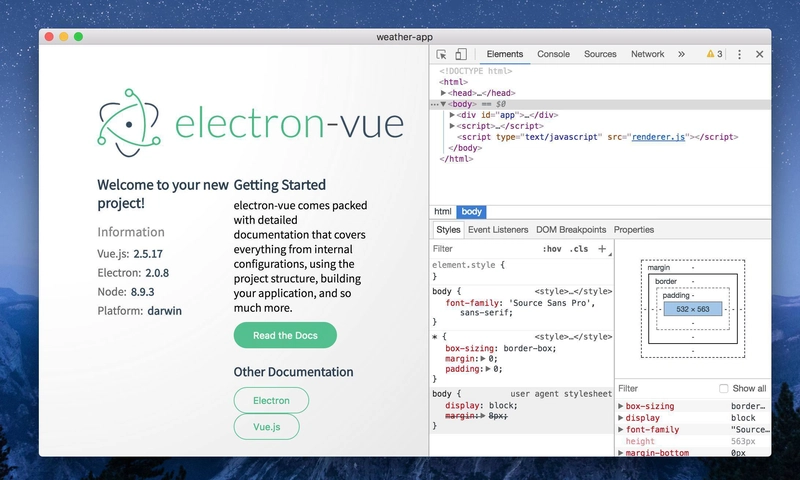The height and width of the screenshot is (480, 800).
Task: Click the Platform value darwin
Action: point(164,311)
